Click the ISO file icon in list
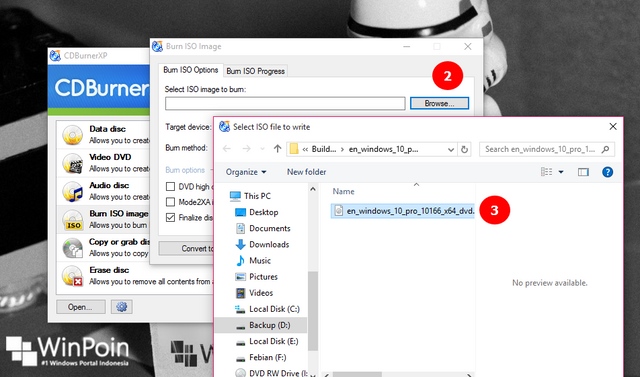640x377 pixels. click(338, 211)
